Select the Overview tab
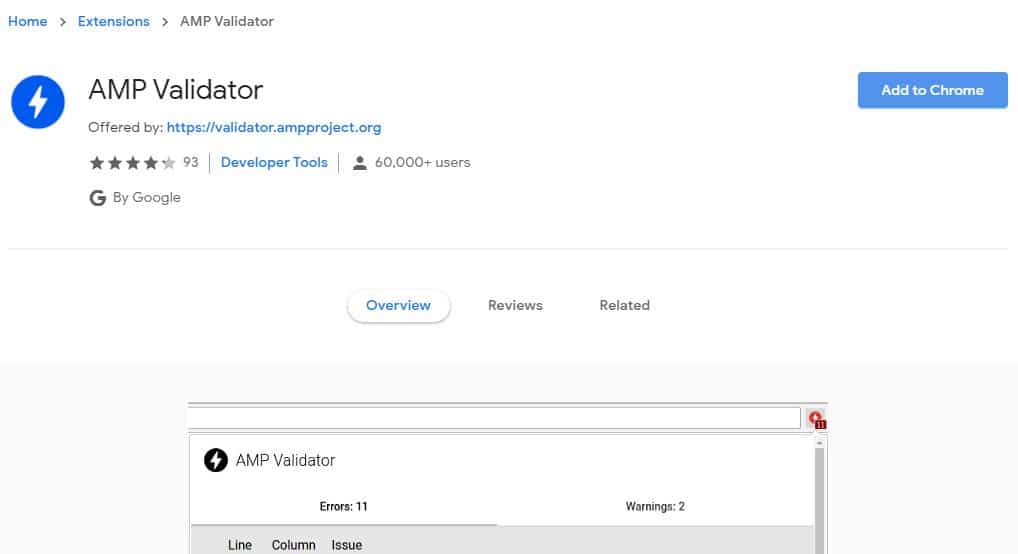The width and height of the screenshot is (1018, 554). 398,305
